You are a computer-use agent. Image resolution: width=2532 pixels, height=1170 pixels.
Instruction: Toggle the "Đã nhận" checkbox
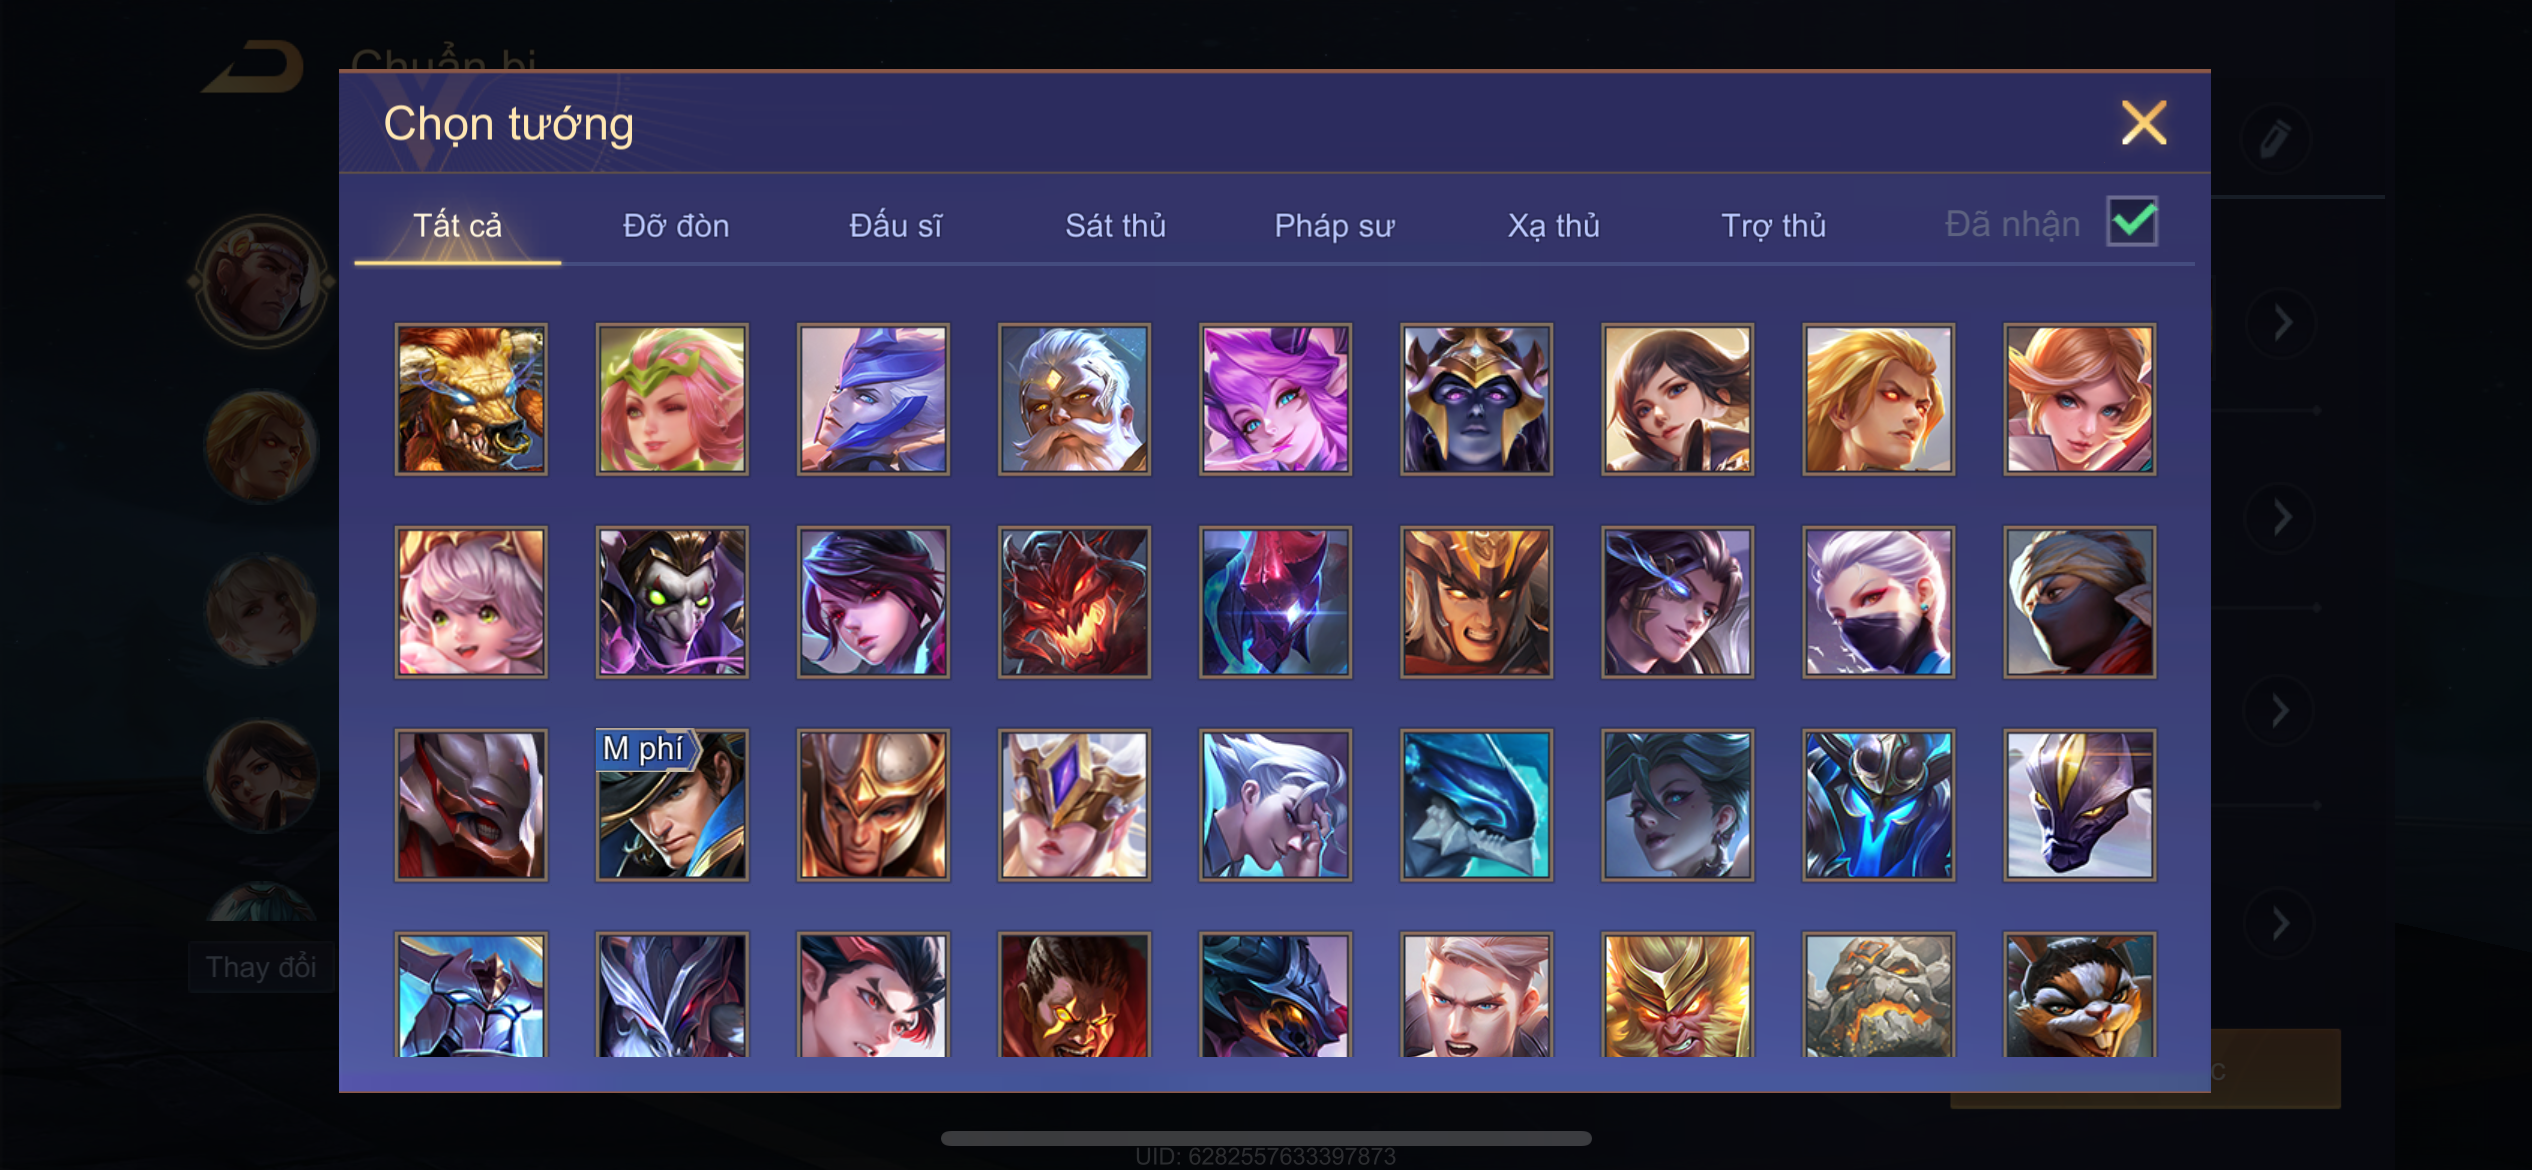coord(2132,221)
